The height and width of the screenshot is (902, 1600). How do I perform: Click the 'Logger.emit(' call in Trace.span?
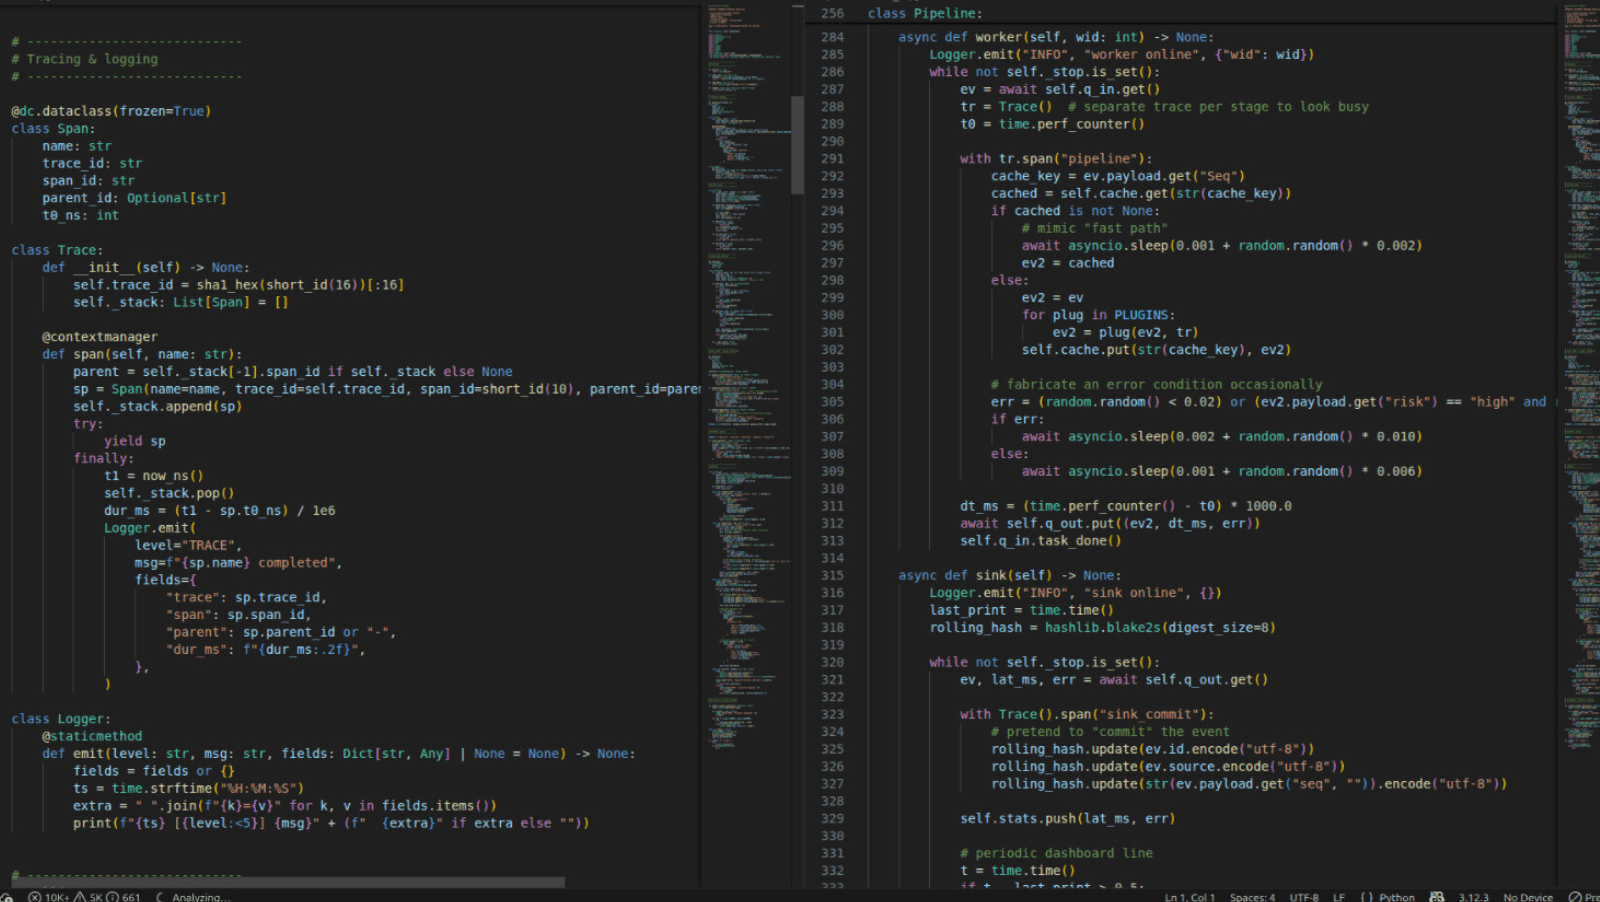click(150, 528)
